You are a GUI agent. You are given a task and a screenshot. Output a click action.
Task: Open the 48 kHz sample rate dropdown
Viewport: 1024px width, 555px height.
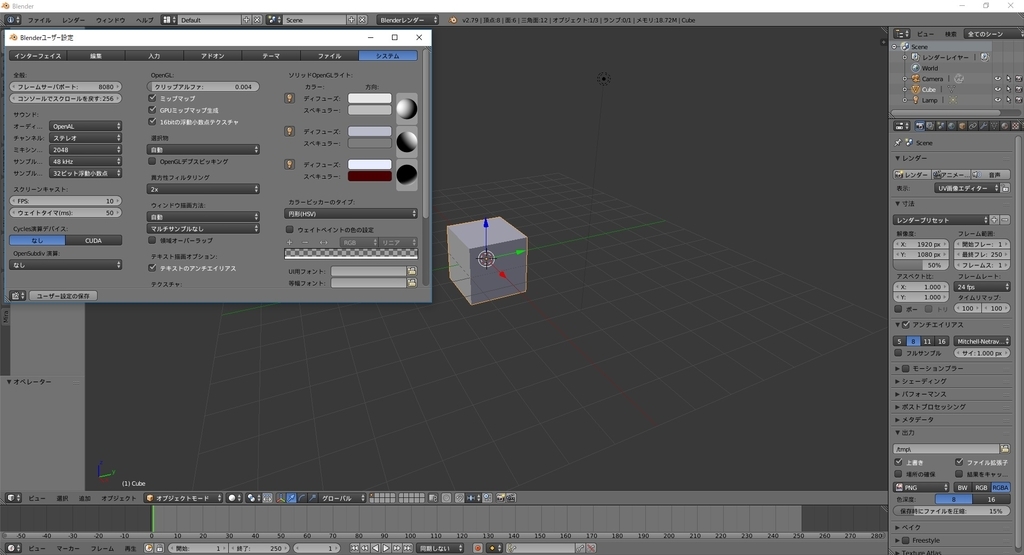[x=86, y=161]
